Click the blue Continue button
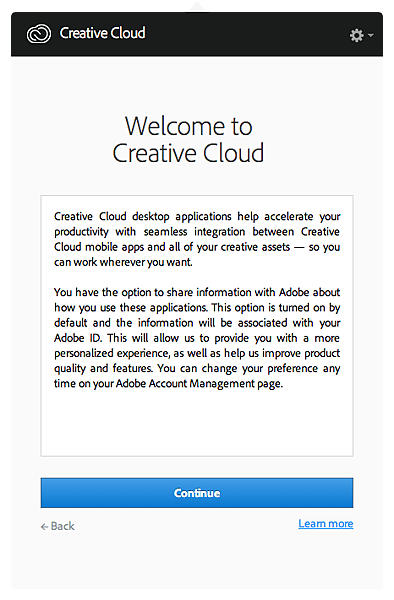The image size is (394, 600). (x=197, y=492)
